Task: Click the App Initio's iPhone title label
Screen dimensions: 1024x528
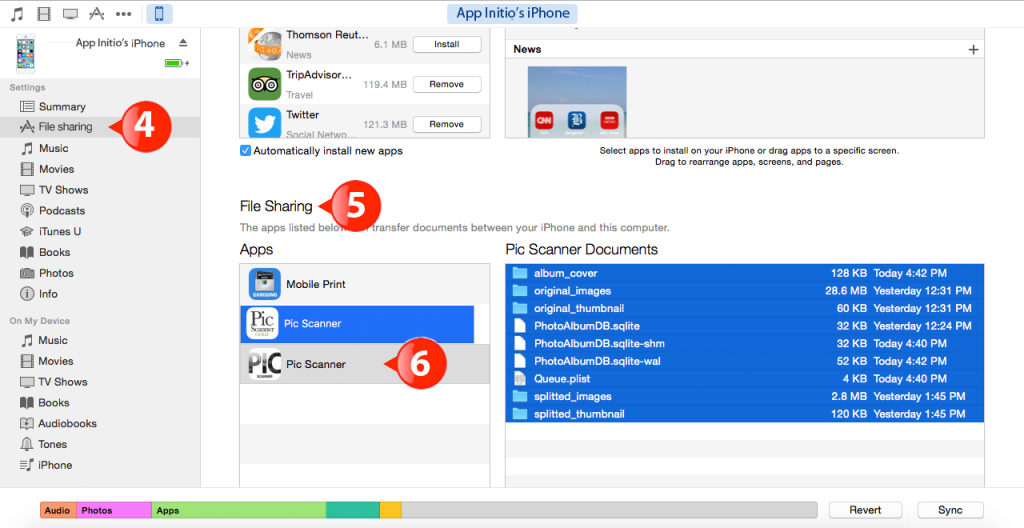Action: 513,13
